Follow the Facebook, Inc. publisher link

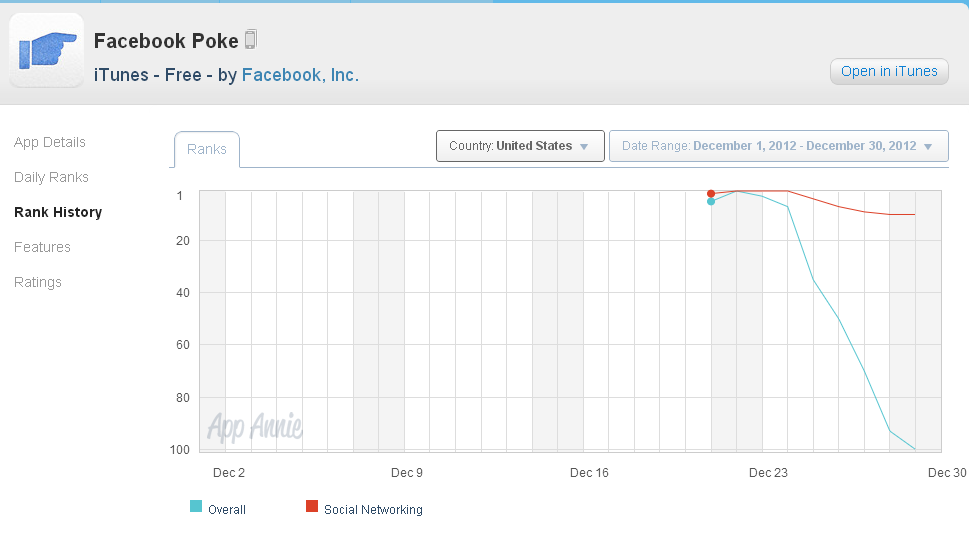point(300,75)
